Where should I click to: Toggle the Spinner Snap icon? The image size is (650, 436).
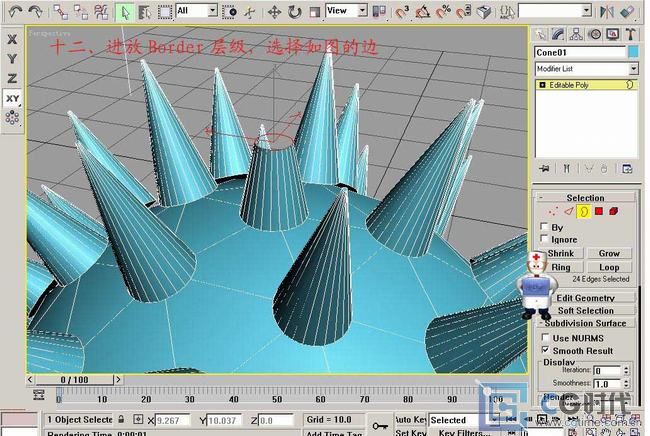(463, 12)
